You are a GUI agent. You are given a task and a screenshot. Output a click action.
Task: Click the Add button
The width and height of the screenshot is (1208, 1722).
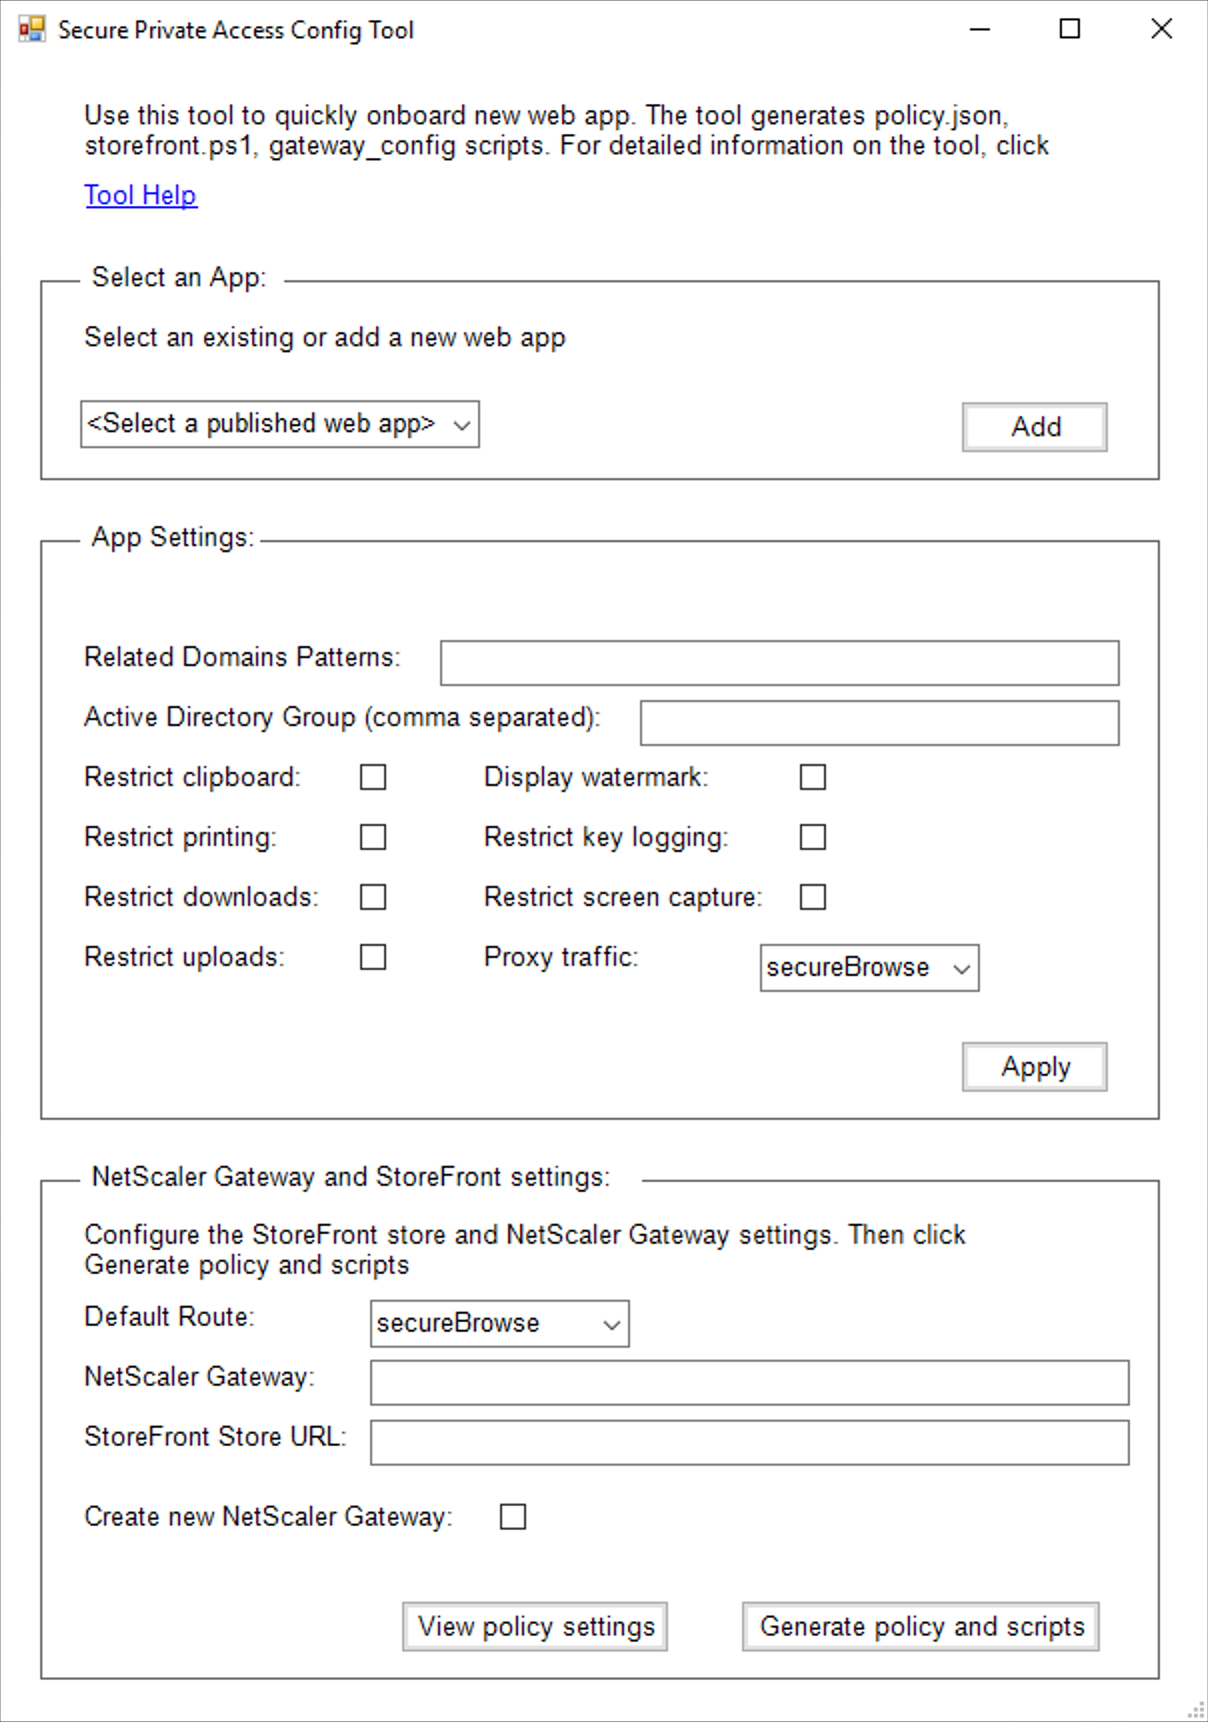pos(1034,427)
